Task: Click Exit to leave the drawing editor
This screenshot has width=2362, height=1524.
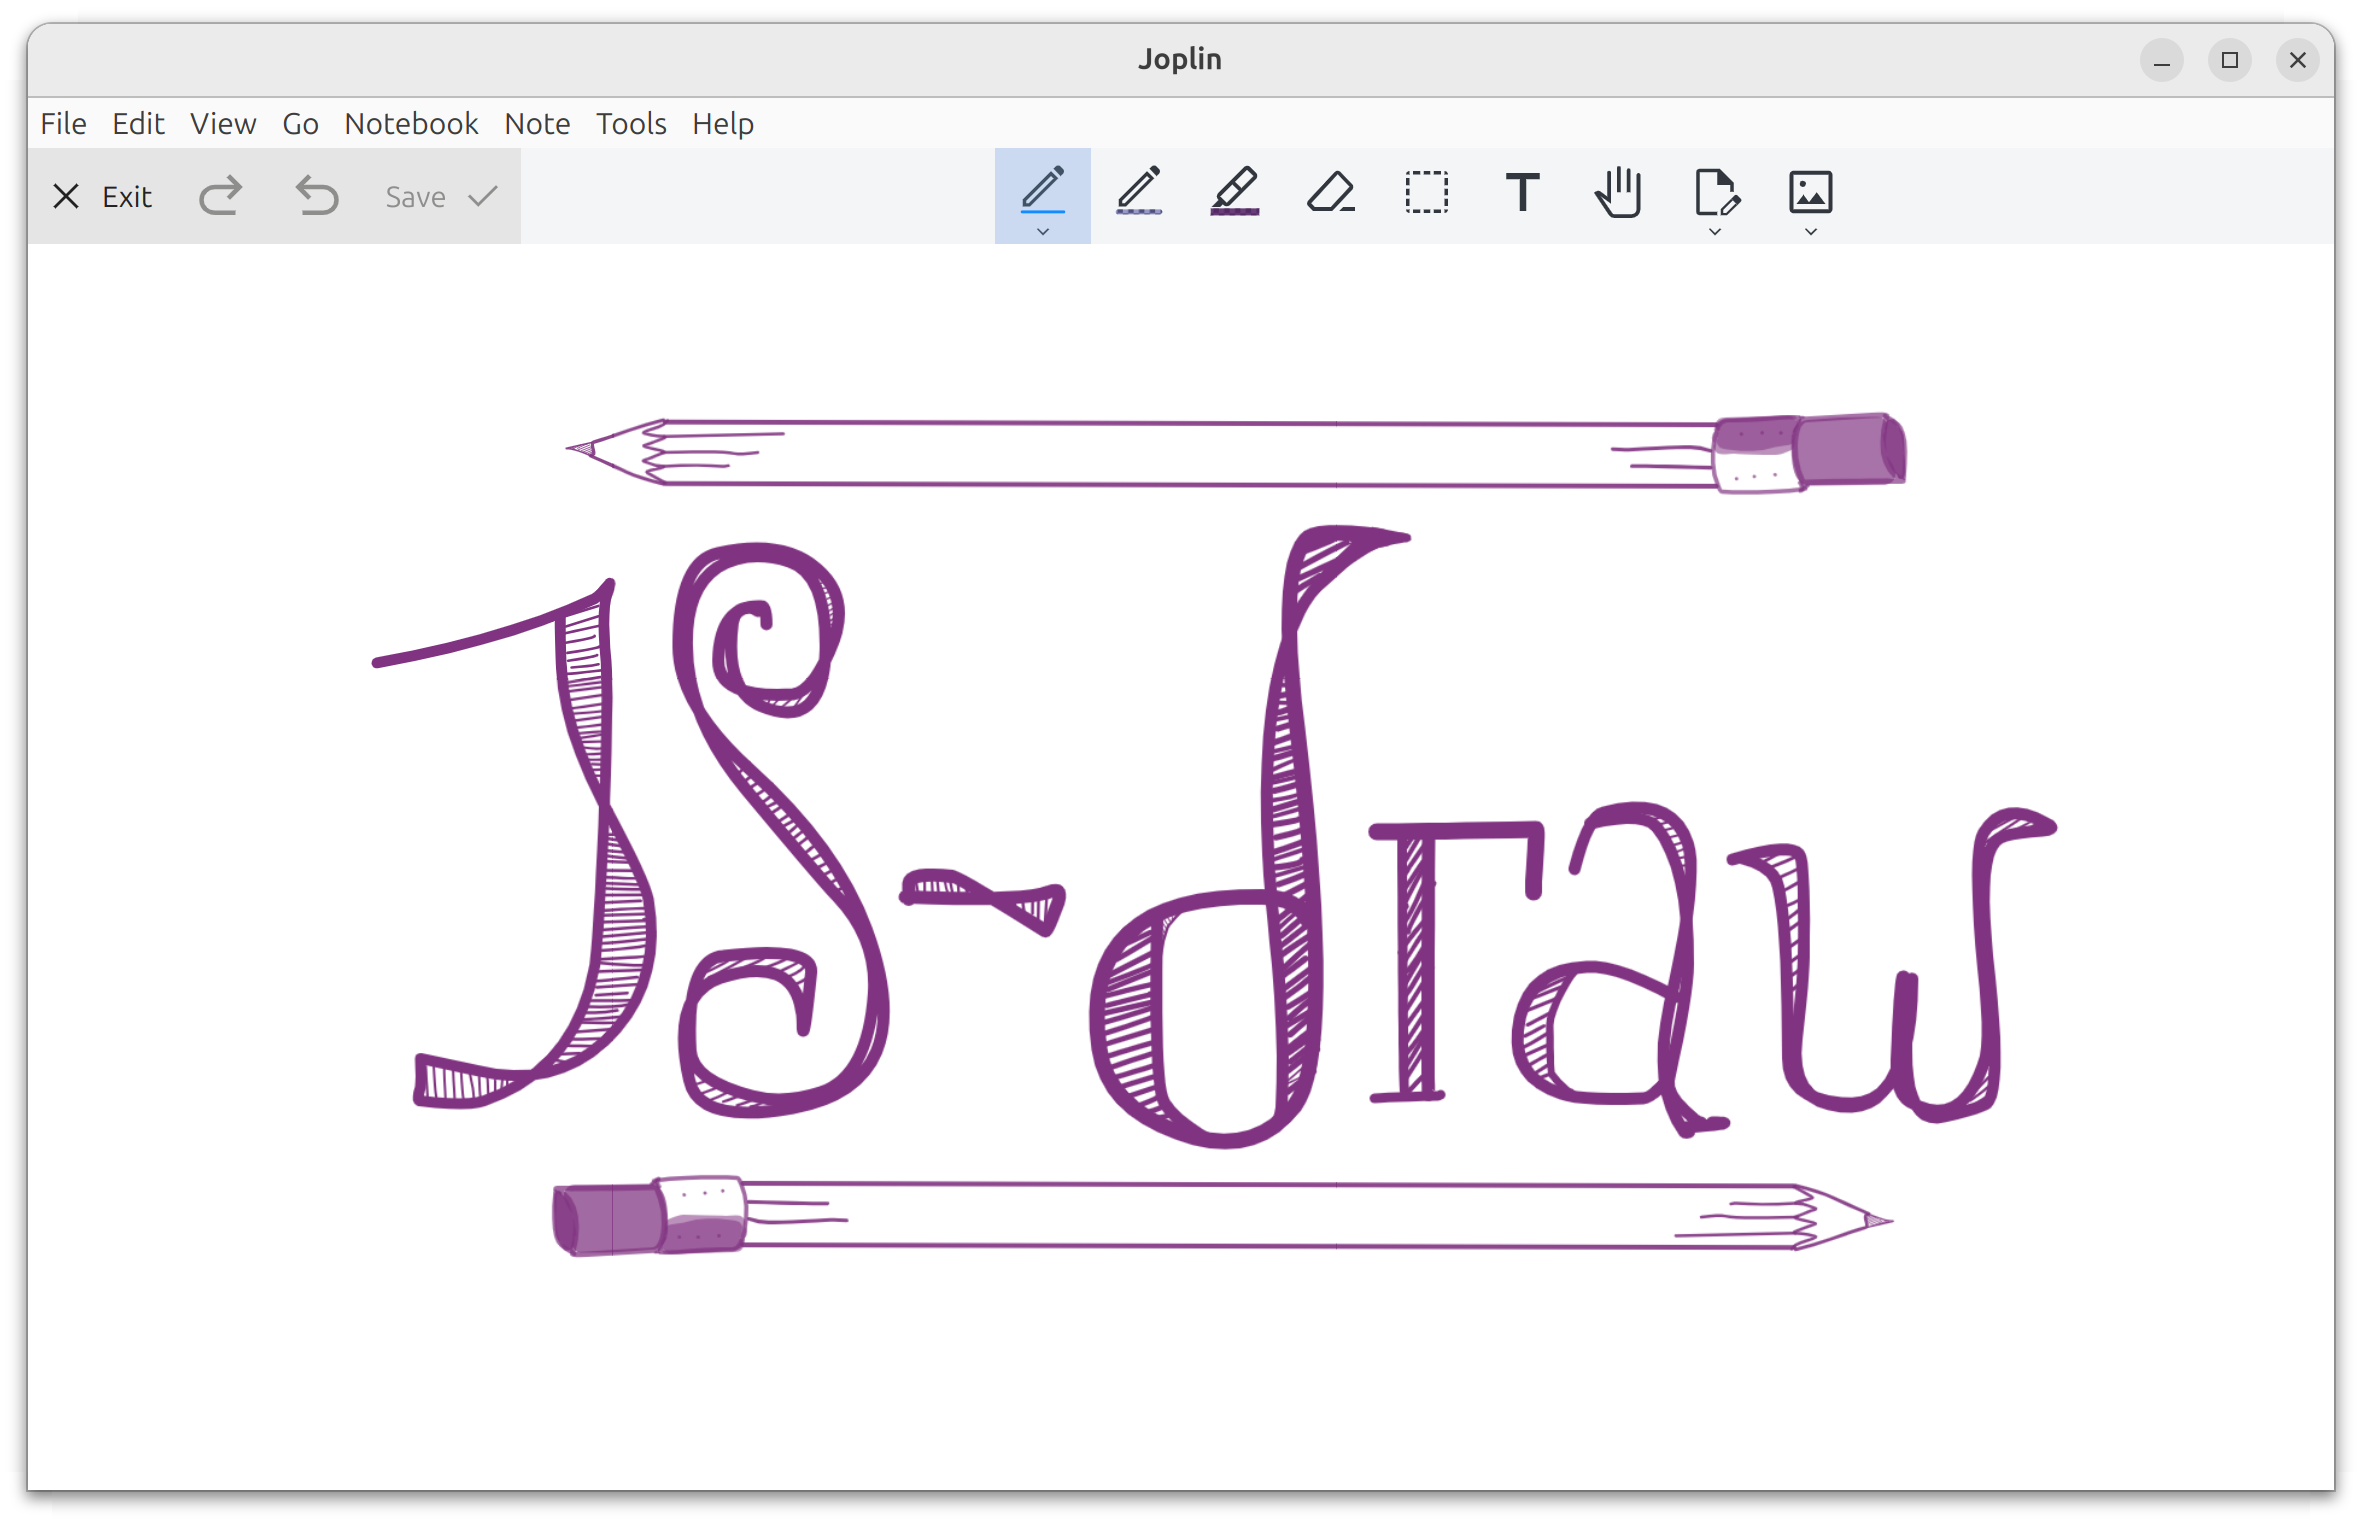Action: [x=102, y=197]
